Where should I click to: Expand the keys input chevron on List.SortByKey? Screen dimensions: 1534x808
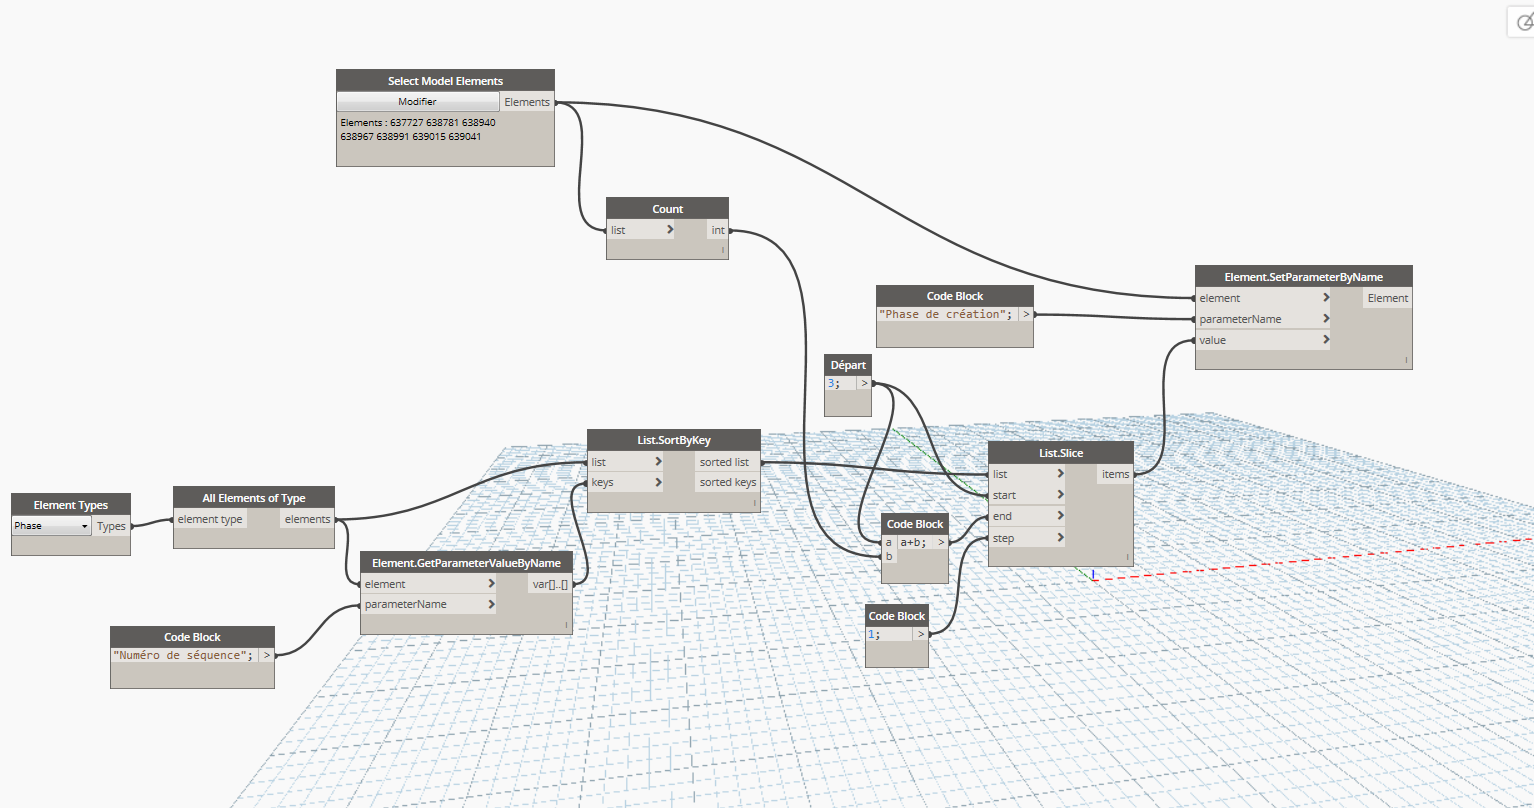pyautogui.click(x=657, y=483)
